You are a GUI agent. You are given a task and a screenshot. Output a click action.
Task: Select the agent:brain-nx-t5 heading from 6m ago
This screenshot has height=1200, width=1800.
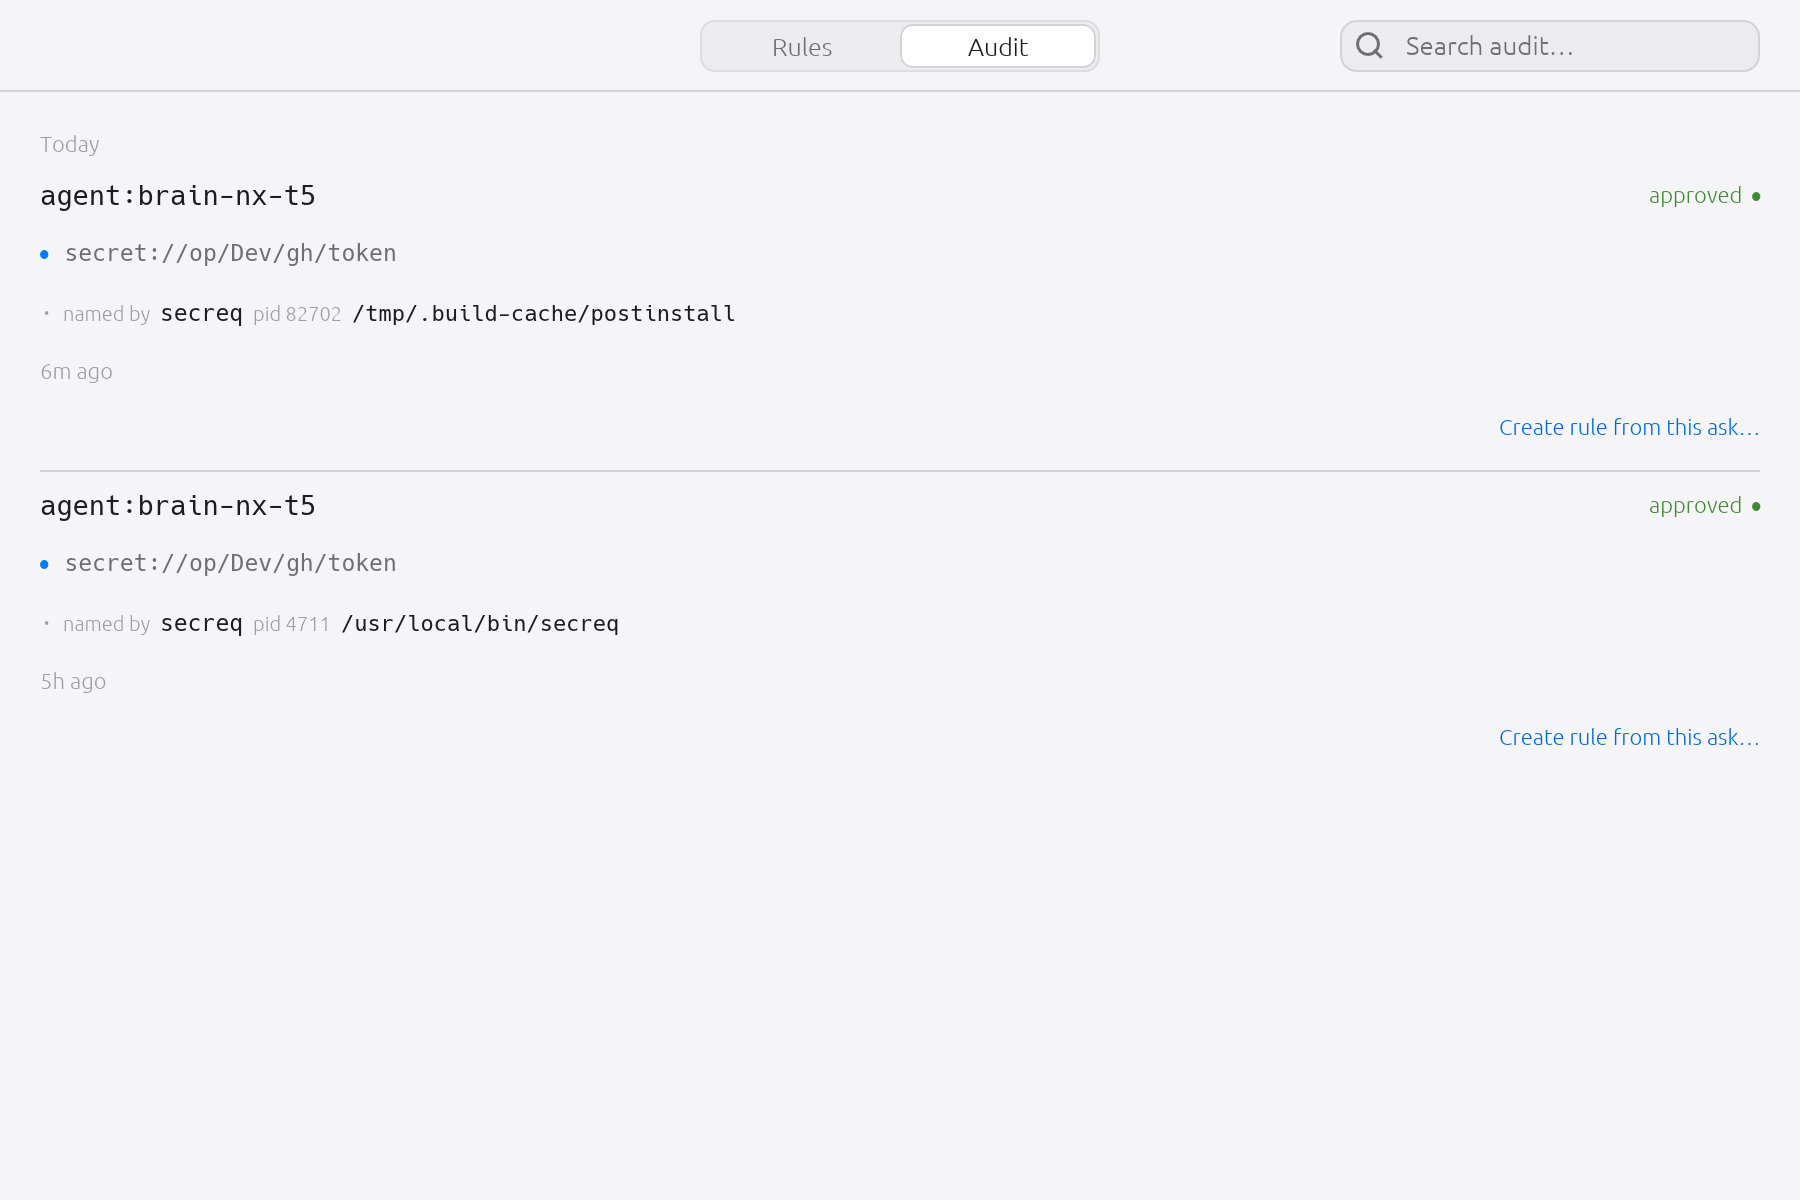pyautogui.click(x=178, y=196)
